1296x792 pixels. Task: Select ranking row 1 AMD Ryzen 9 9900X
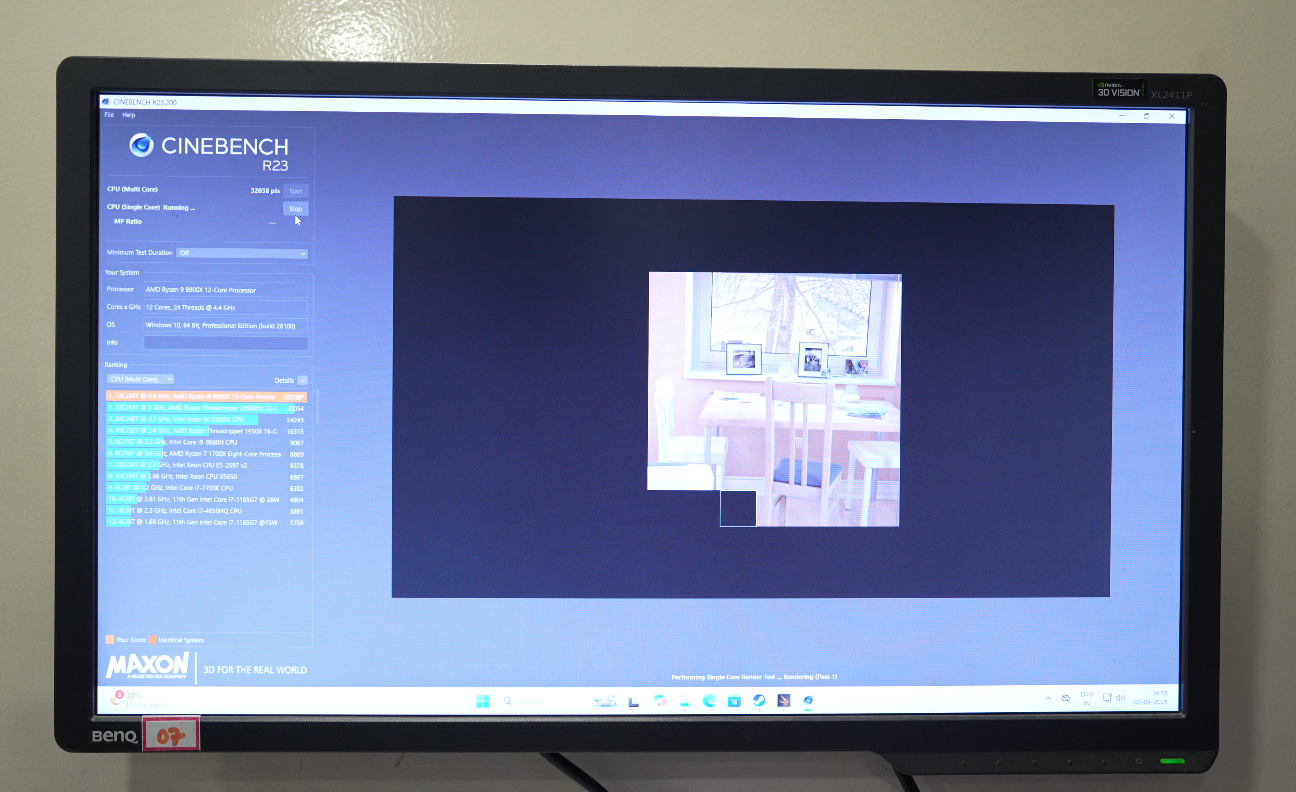click(207, 396)
